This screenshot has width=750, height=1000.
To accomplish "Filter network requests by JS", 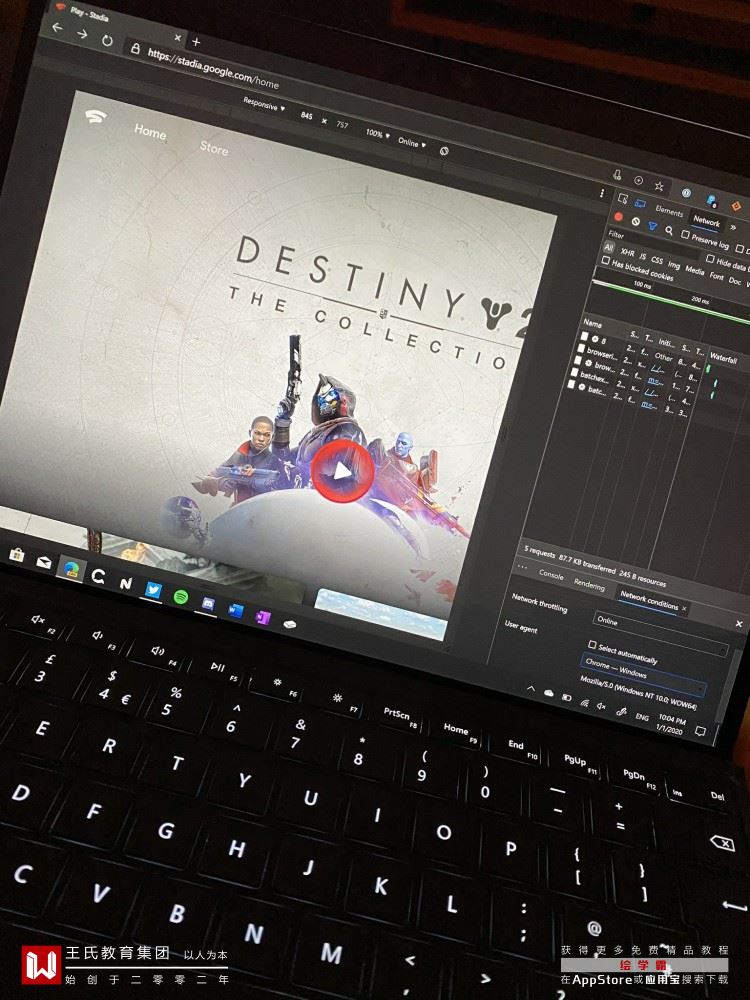I will pyautogui.click(x=642, y=256).
